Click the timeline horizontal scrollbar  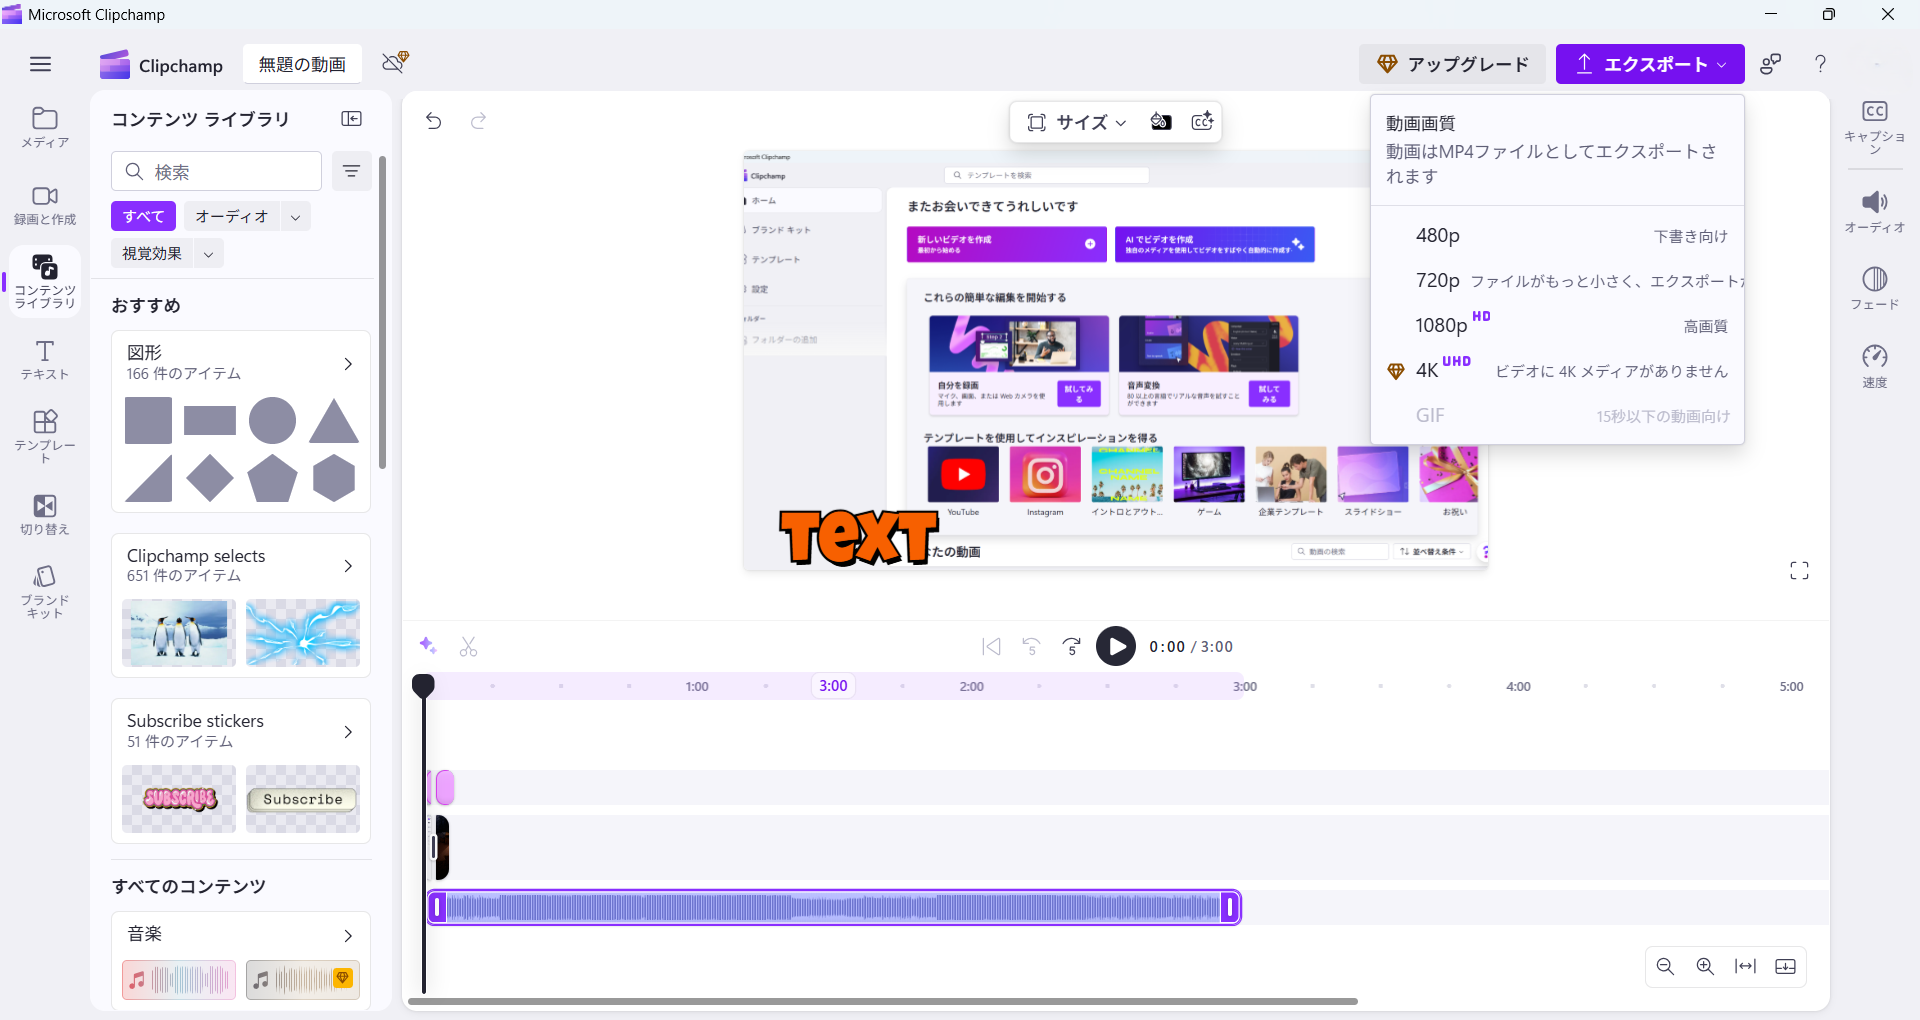point(883,1001)
